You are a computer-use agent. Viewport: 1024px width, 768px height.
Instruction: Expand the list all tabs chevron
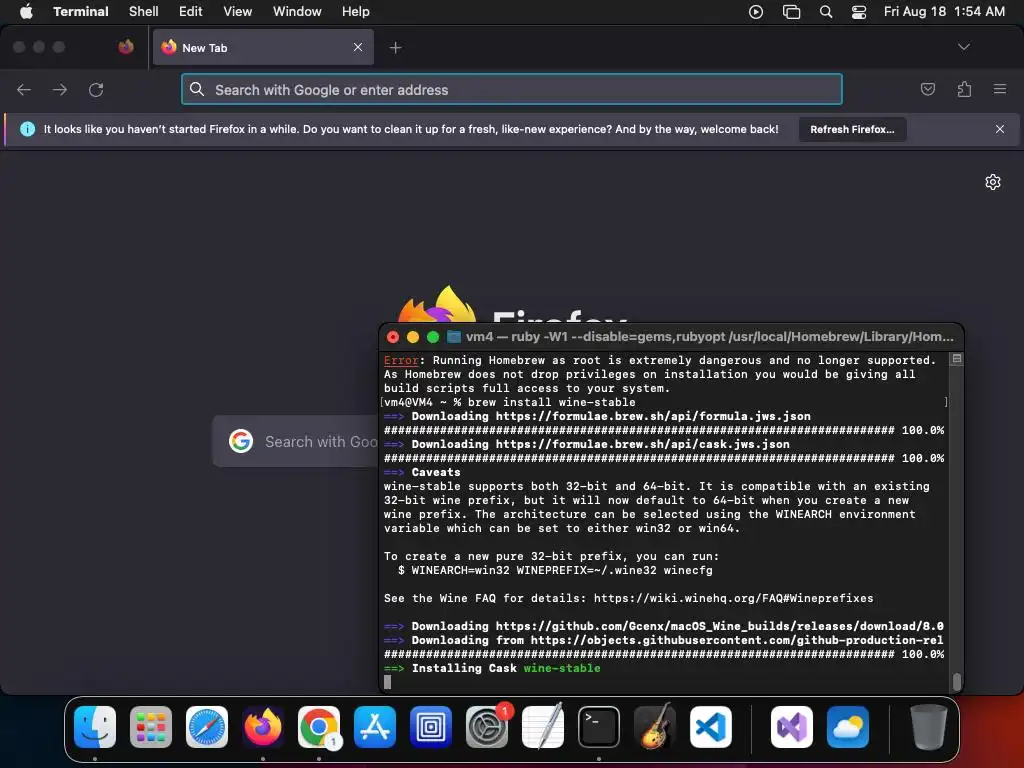pyautogui.click(x=964, y=47)
